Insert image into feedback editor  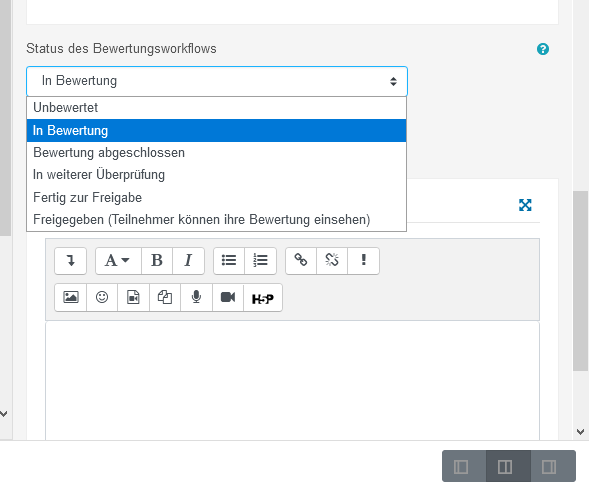tap(71, 298)
